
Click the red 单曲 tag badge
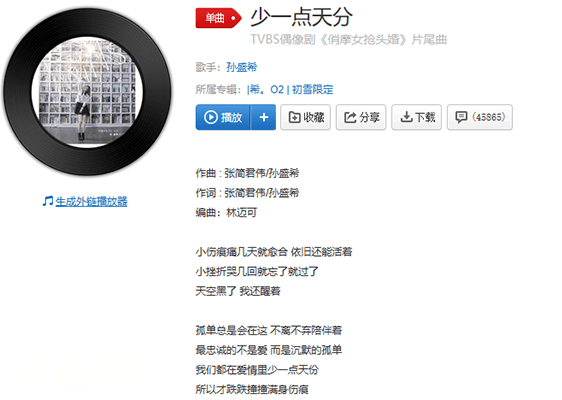click(x=219, y=18)
